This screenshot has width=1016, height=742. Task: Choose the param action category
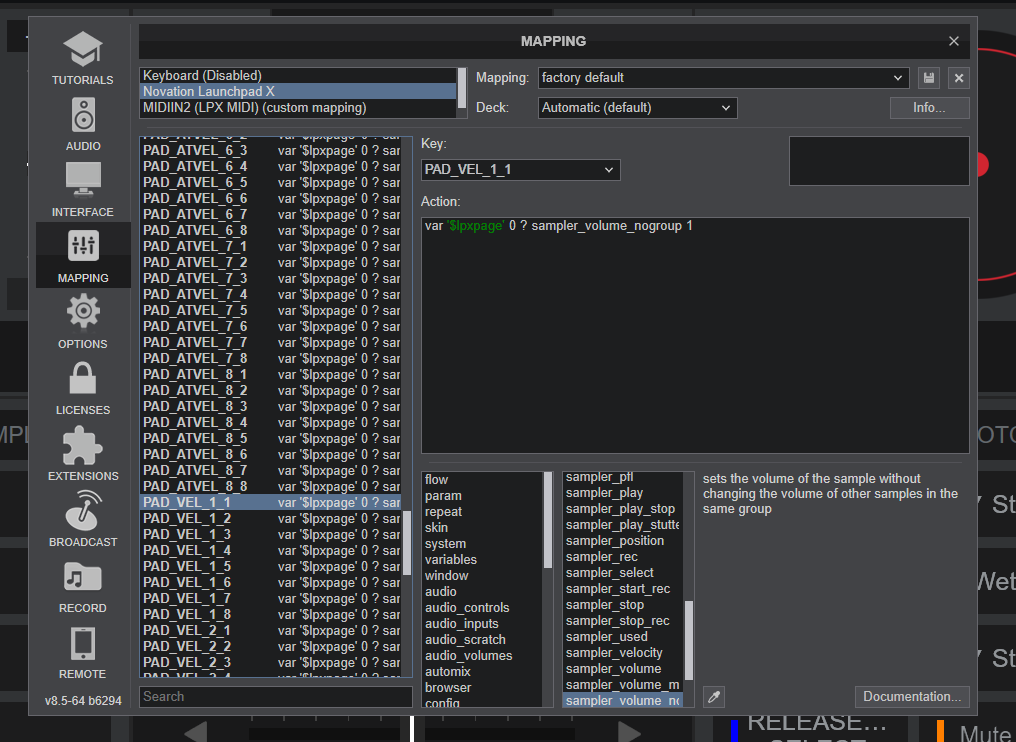[x=483, y=496]
